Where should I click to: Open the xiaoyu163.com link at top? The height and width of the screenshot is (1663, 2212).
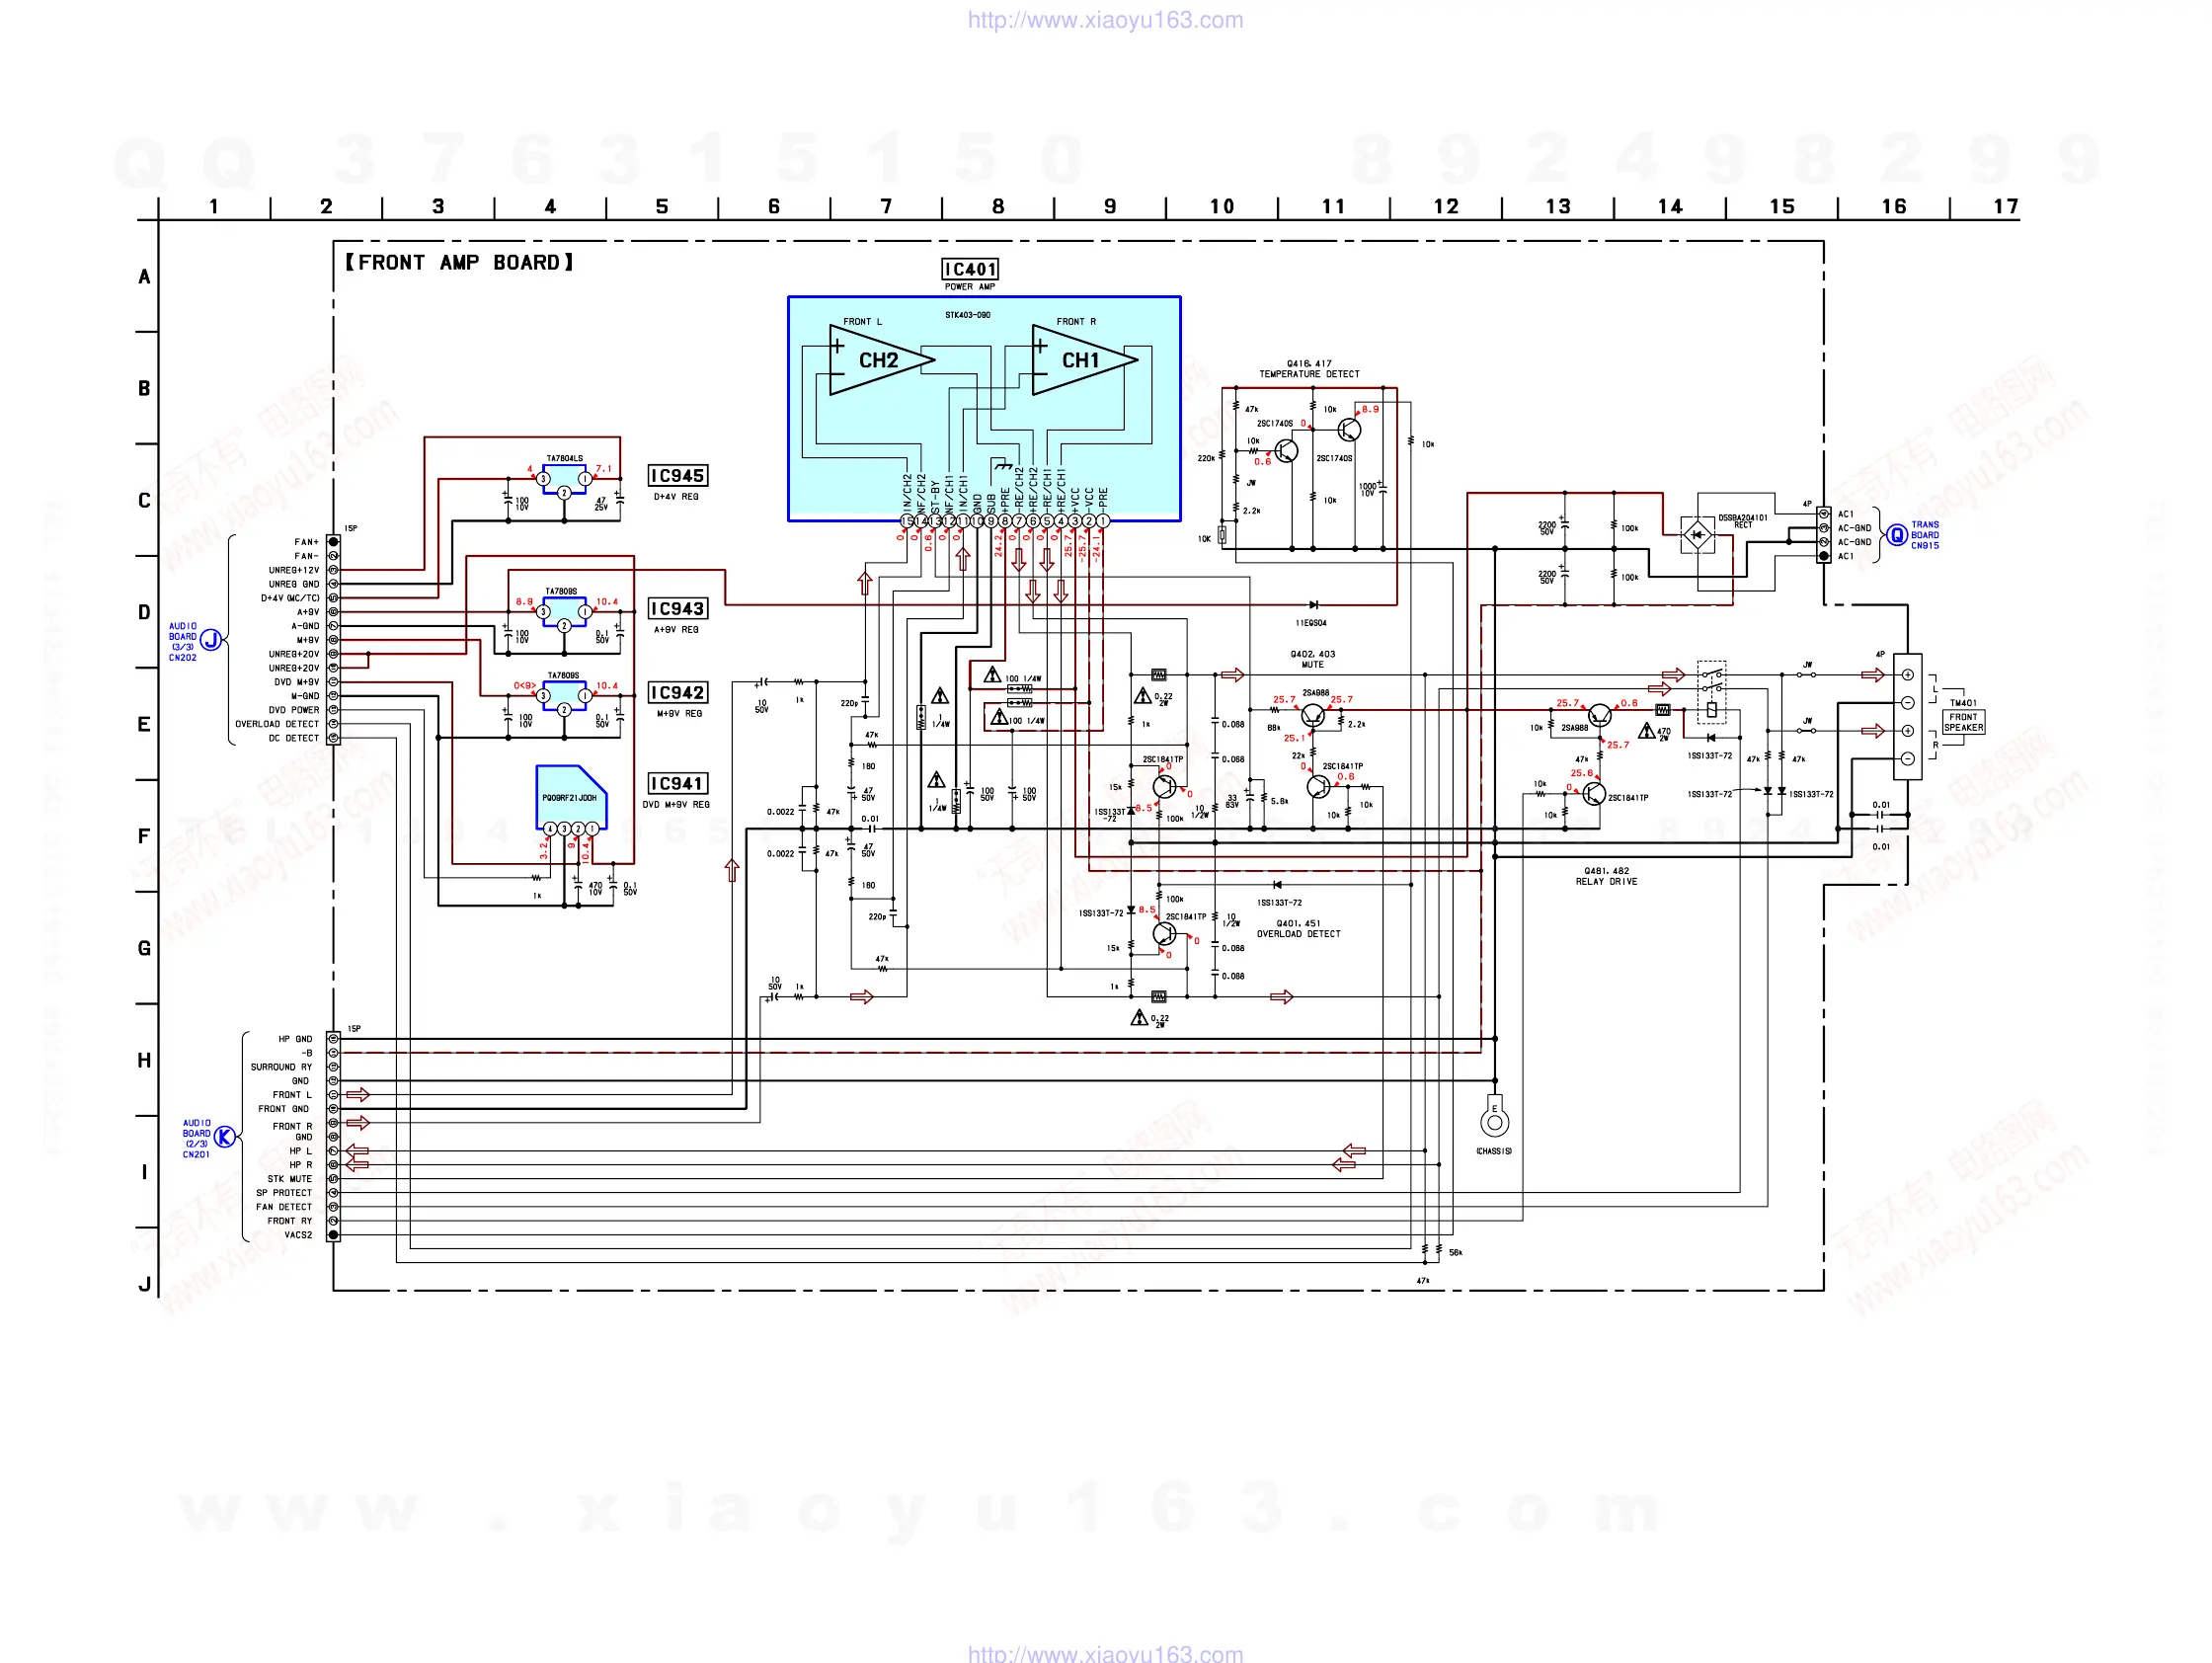[1105, 20]
